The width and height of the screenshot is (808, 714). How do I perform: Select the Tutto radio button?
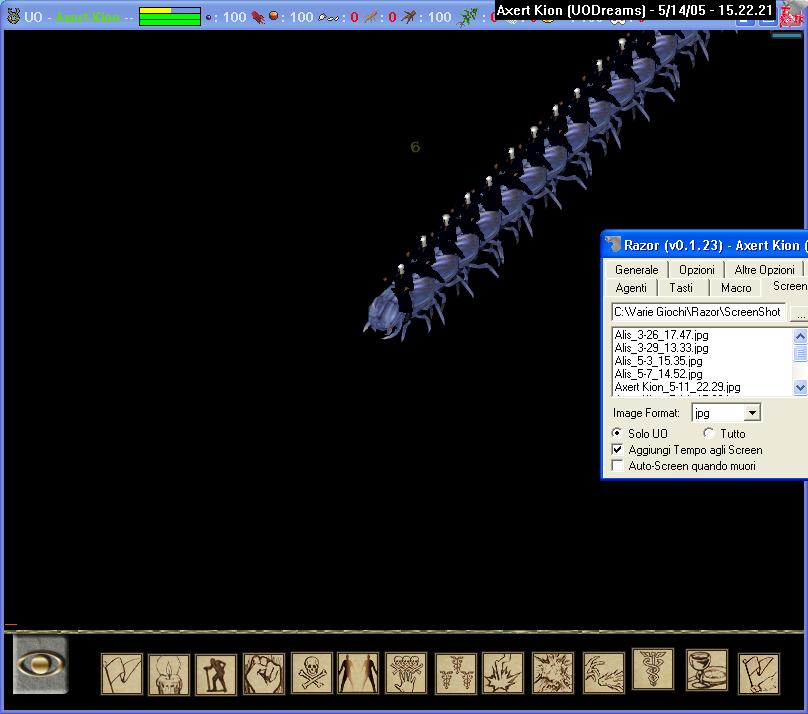click(x=709, y=433)
